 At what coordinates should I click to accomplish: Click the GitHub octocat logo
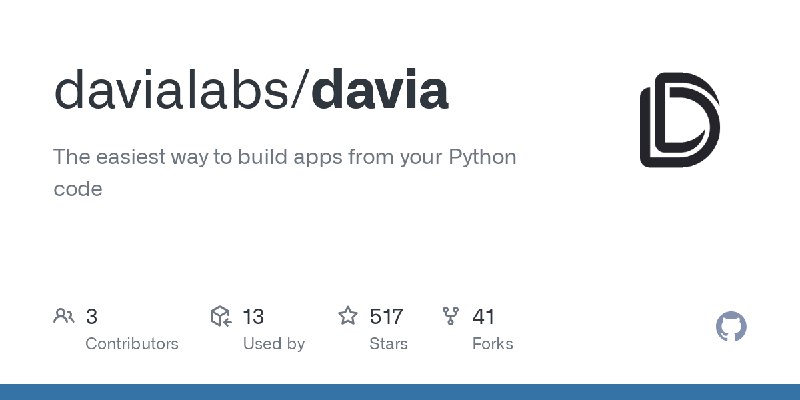(731, 327)
